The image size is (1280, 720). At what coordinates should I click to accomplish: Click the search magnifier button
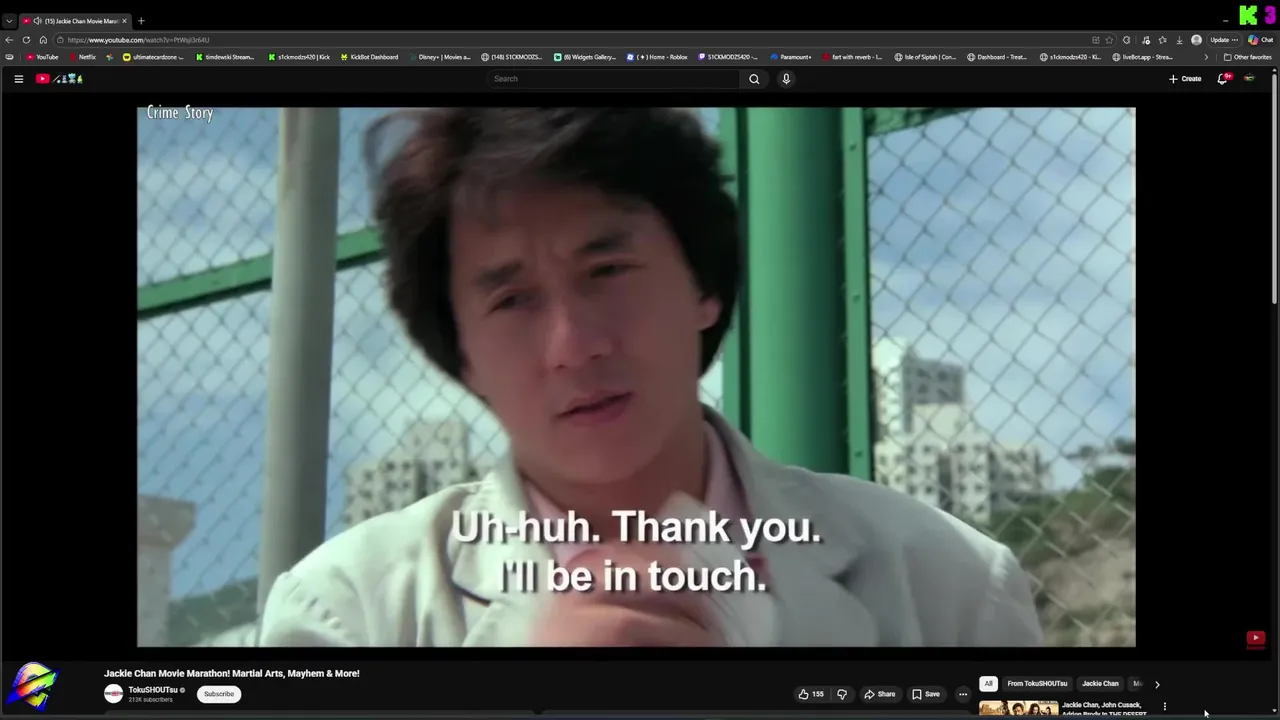coord(754,79)
